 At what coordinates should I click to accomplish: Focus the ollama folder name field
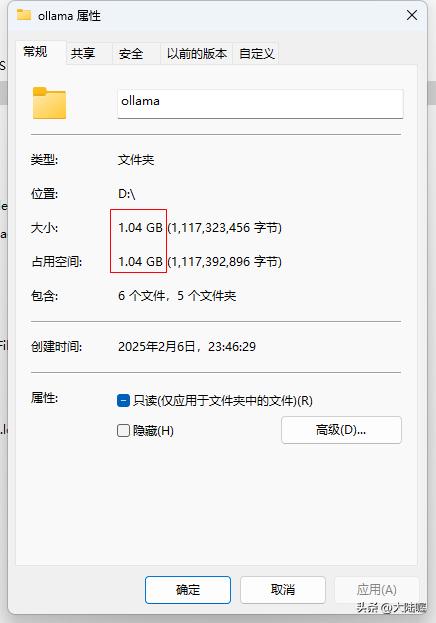[260, 103]
